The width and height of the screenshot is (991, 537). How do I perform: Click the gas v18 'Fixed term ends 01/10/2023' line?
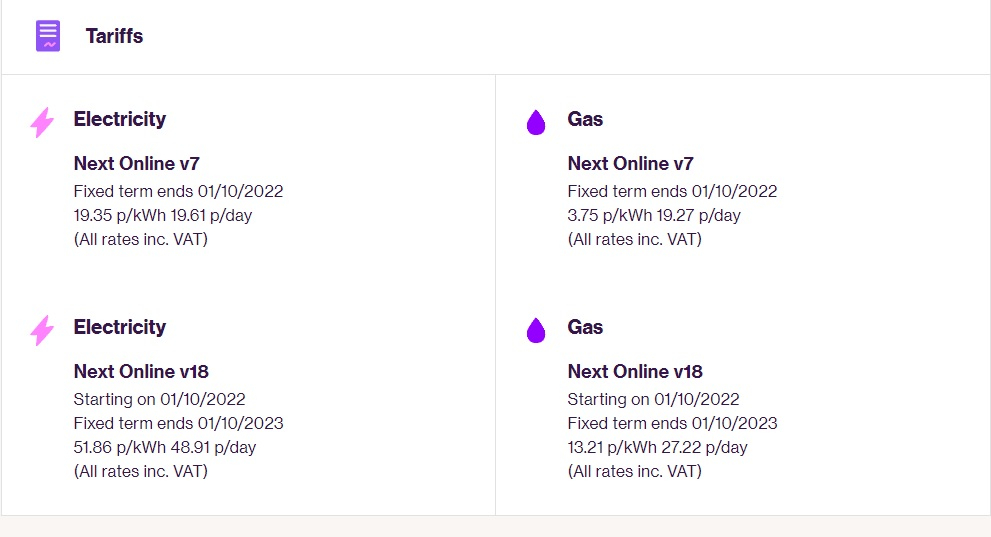(672, 423)
